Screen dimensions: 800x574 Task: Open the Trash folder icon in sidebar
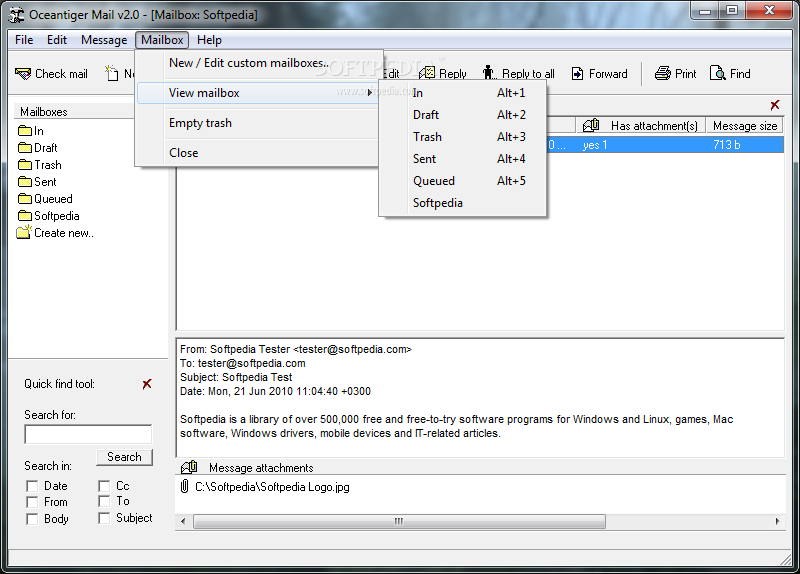coord(25,164)
